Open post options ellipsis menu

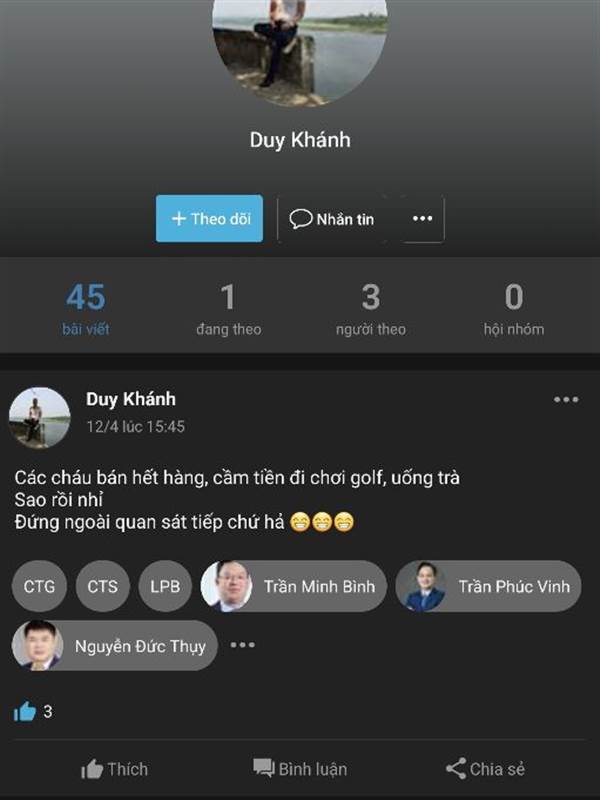(566, 399)
